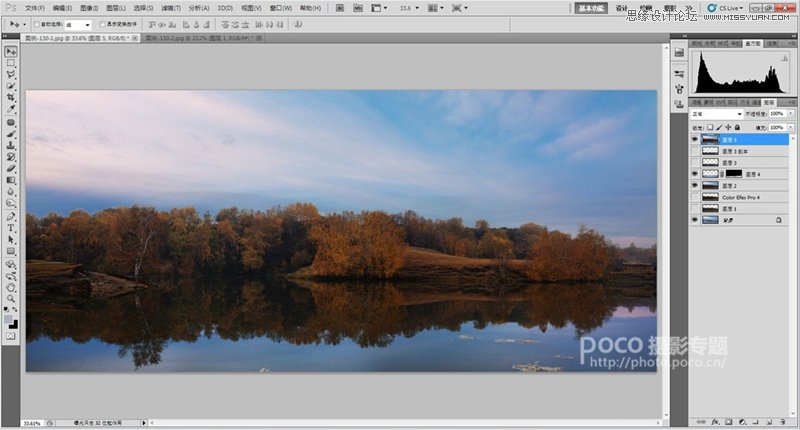800x430 pixels.
Task: Hide layer 4 with the mask
Action: point(694,174)
